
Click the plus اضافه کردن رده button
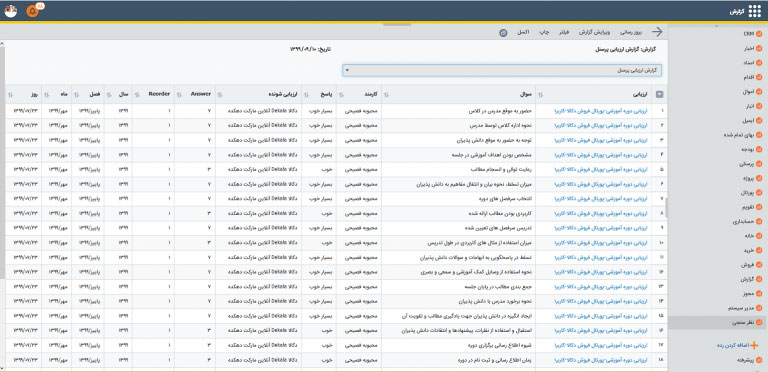(737, 345)
